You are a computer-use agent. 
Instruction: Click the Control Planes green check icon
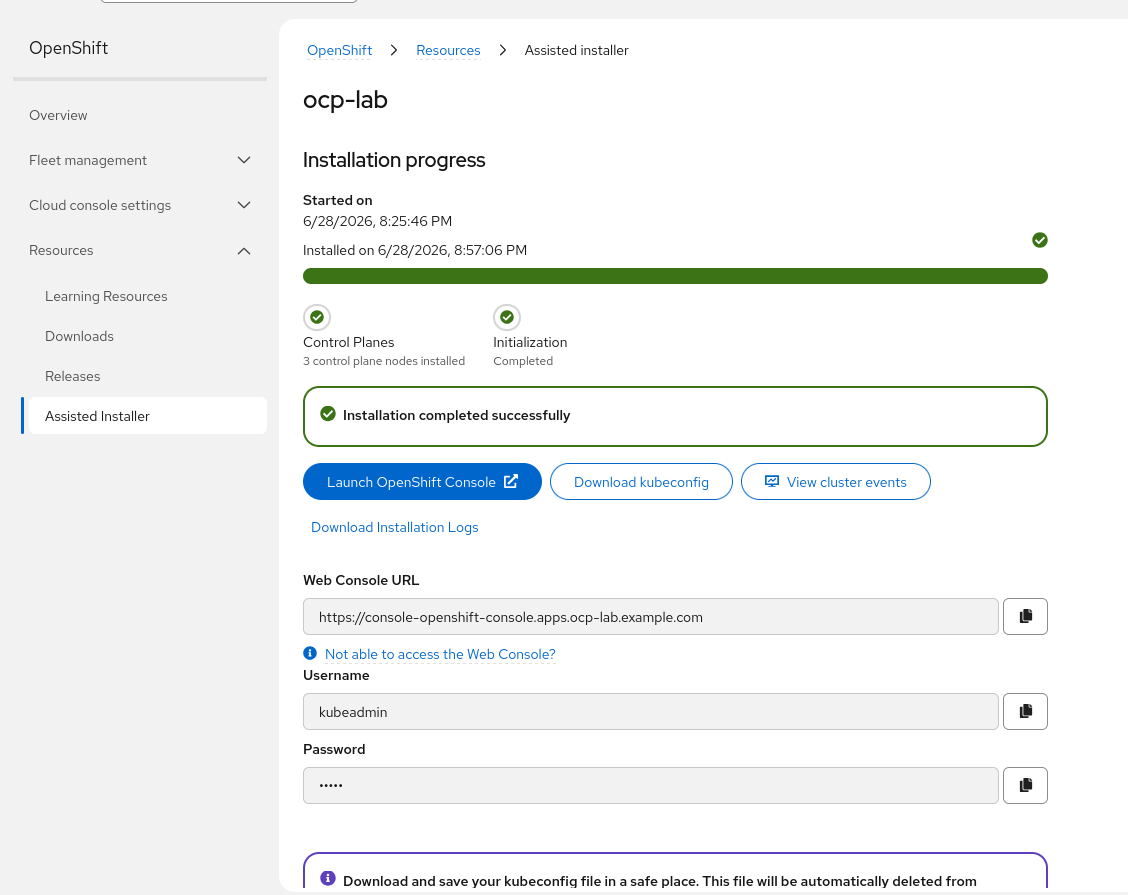pos(317,317)
